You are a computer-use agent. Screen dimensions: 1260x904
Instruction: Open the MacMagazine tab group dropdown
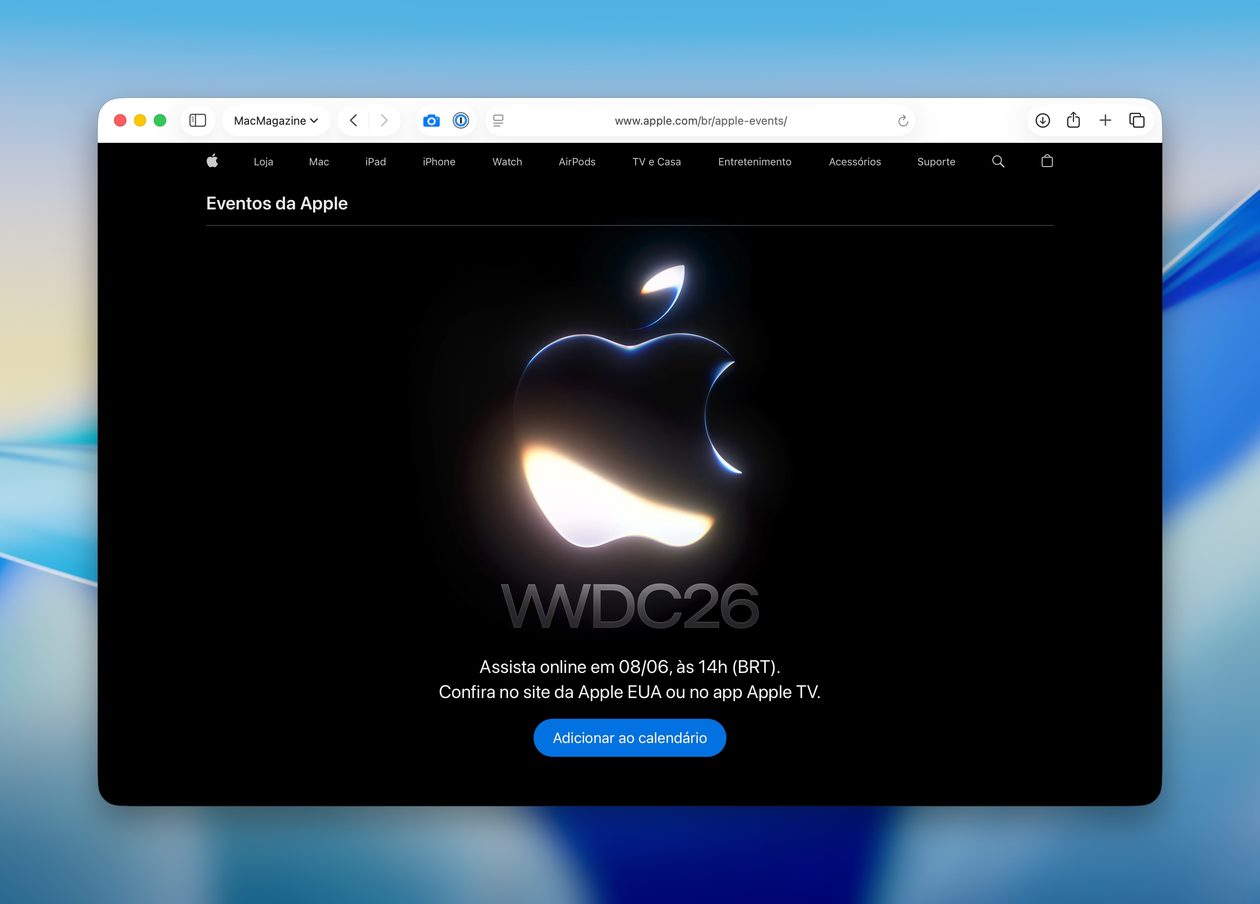(x=276, y=120)
